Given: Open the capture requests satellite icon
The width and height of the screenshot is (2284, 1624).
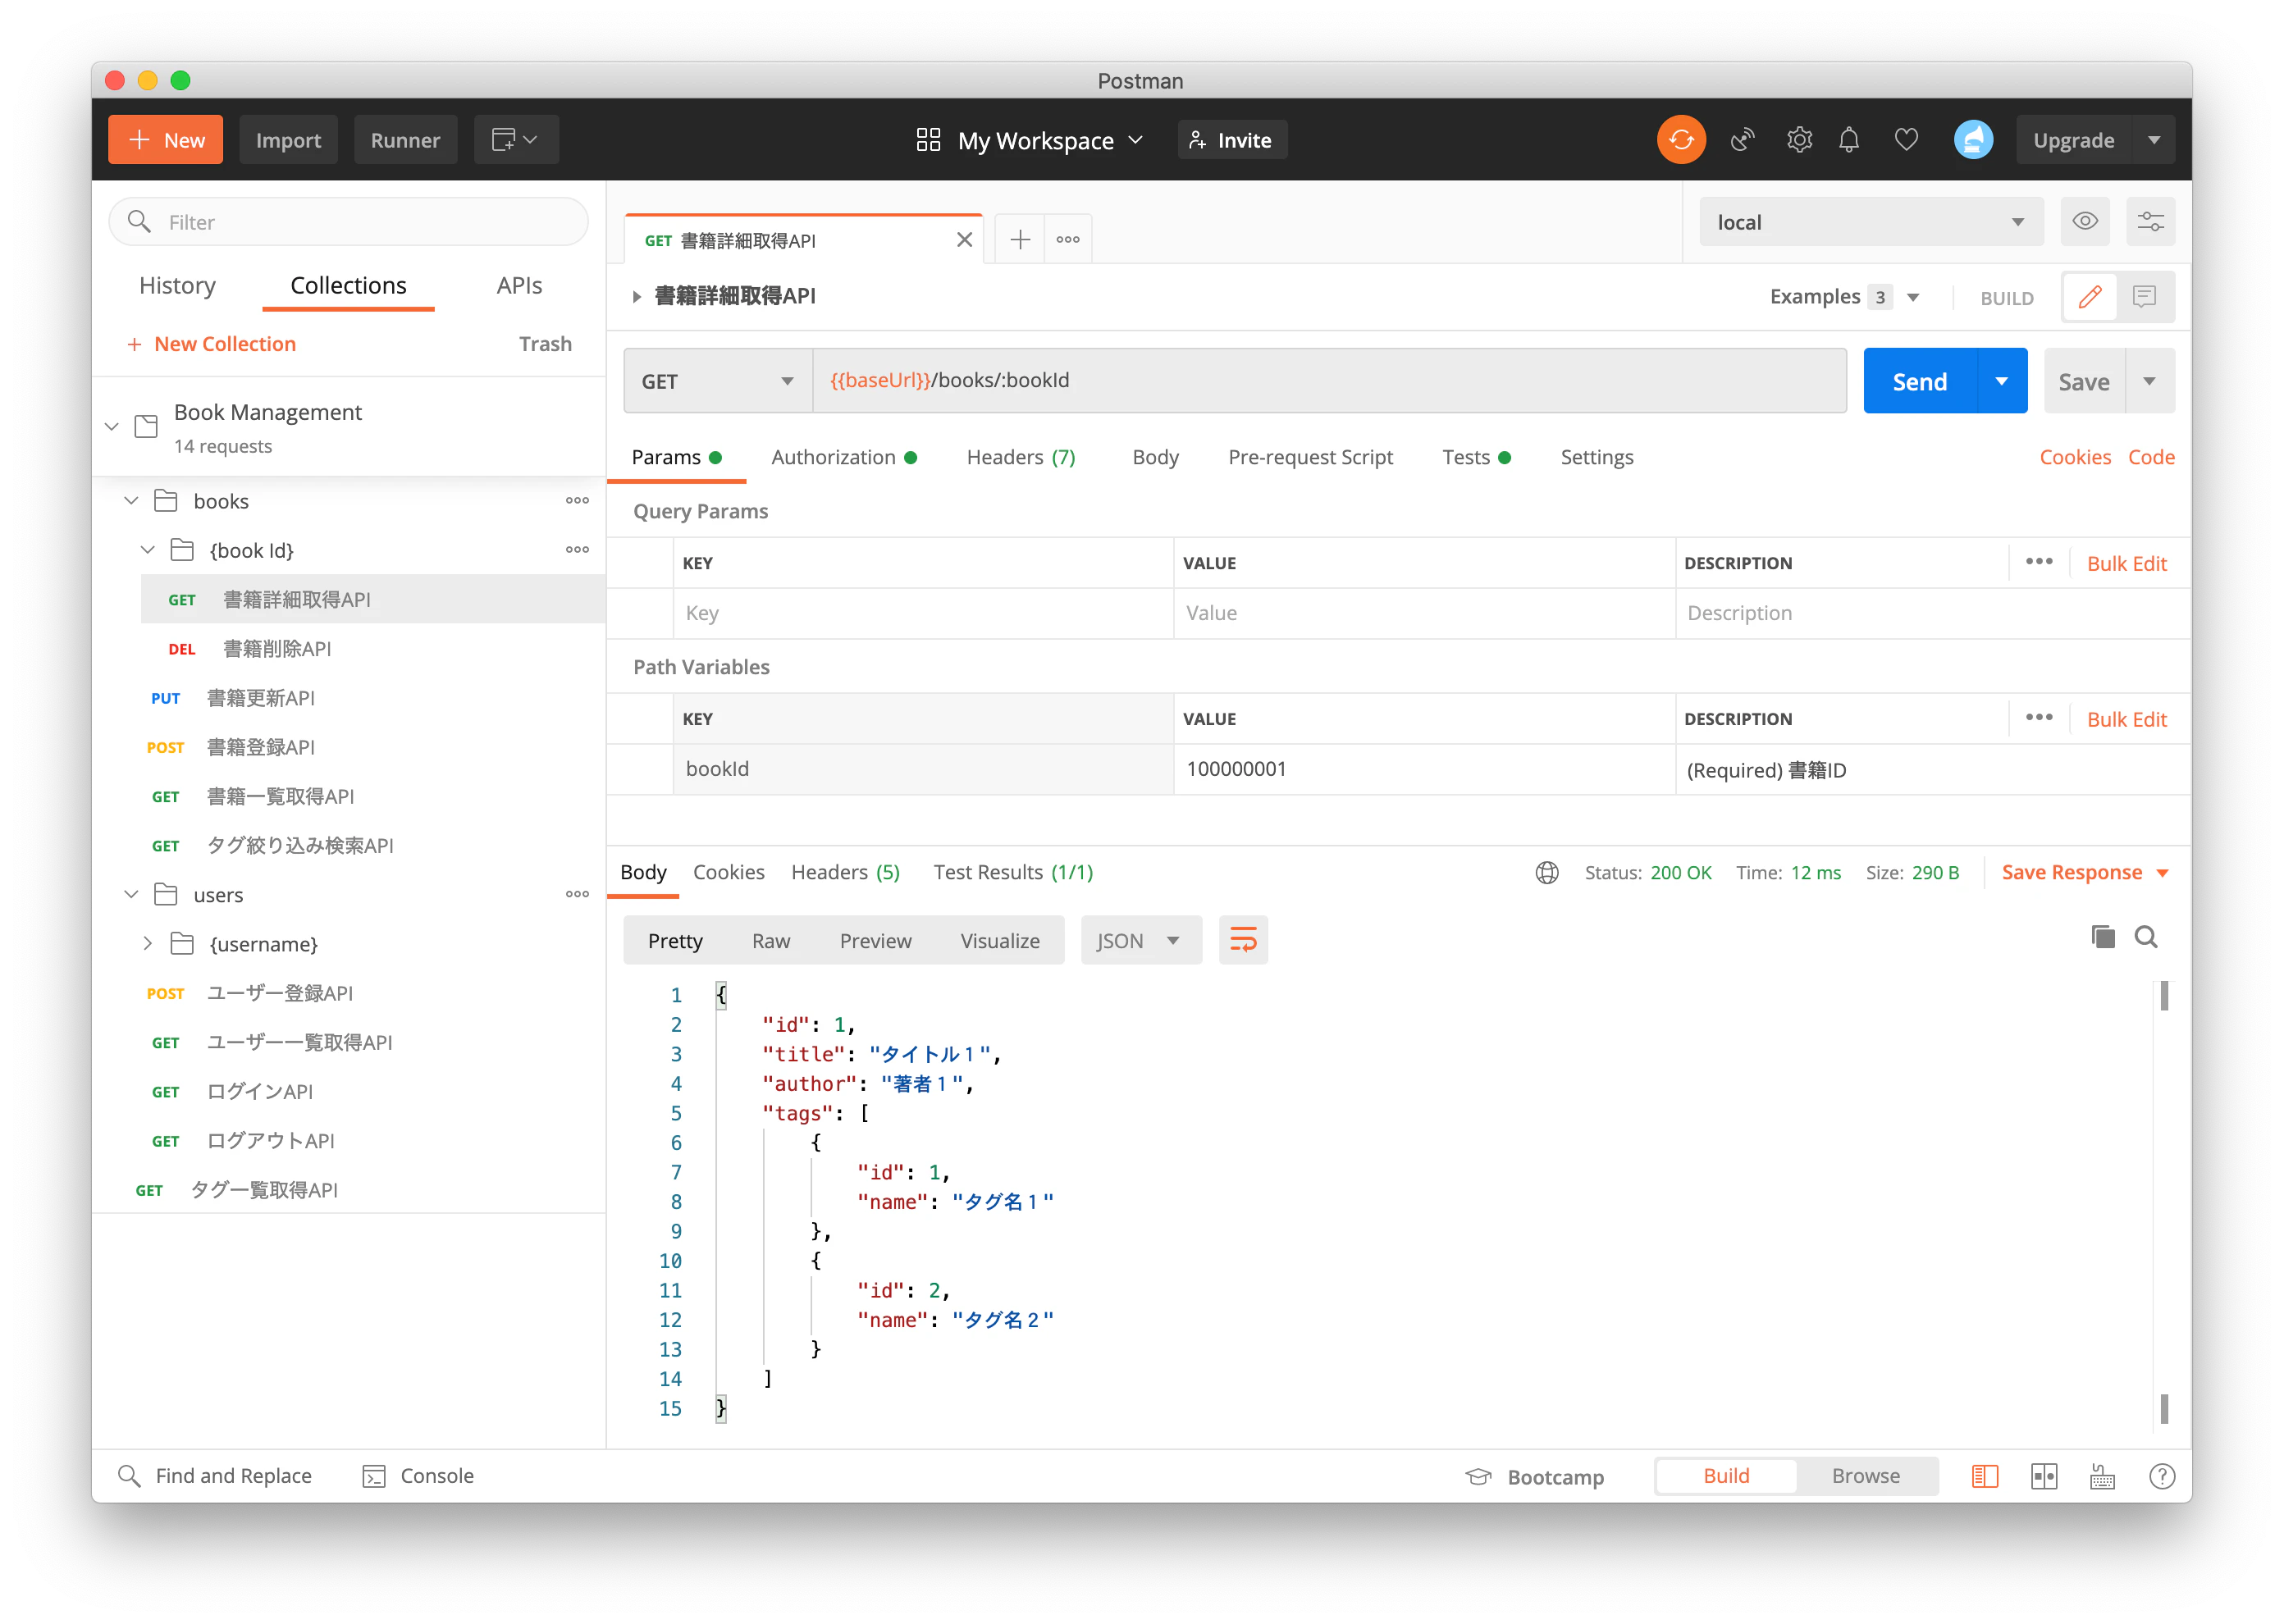Looking at the screenshot, I should (x=1742, y=140).
